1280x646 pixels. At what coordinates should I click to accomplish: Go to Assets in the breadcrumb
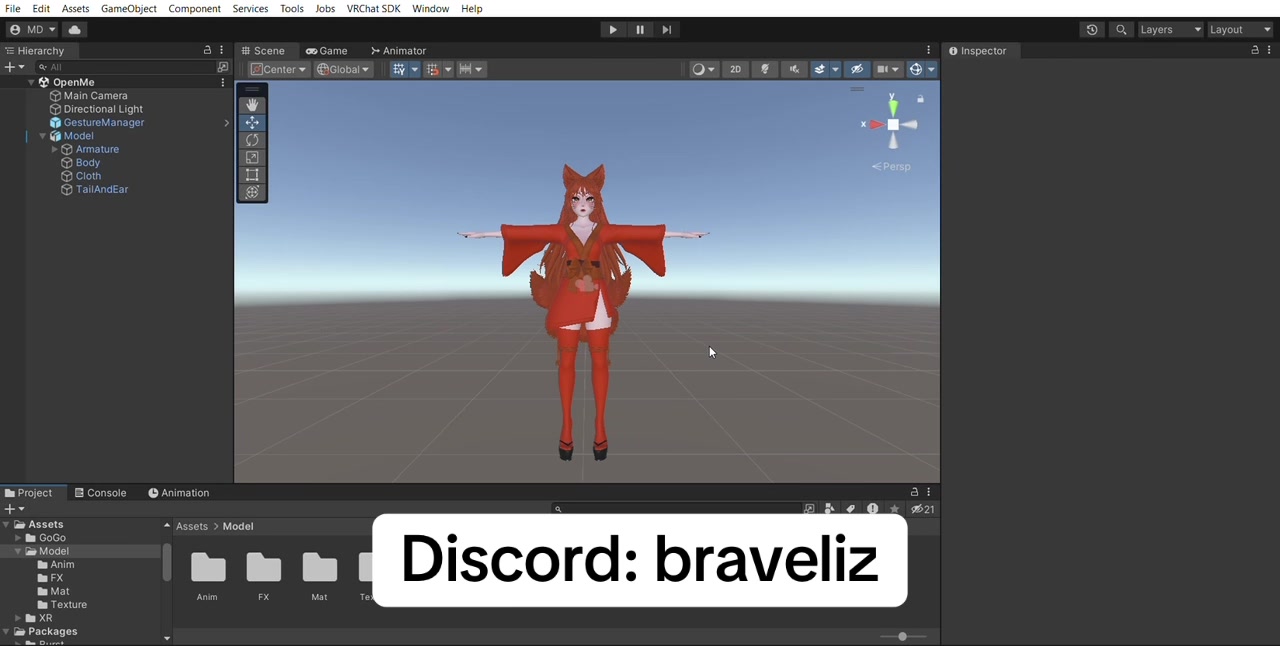(x=192, y=526)
